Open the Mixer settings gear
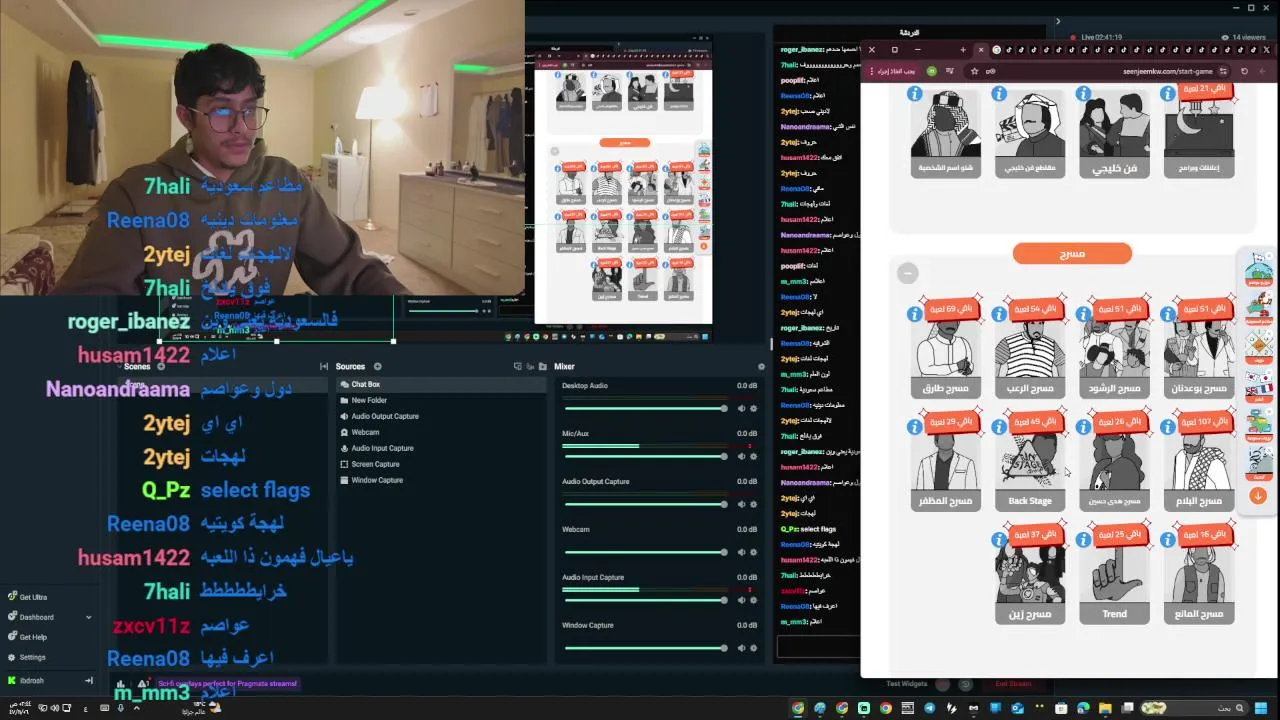This screenshot has height=720, width=1280. (761, 366)
